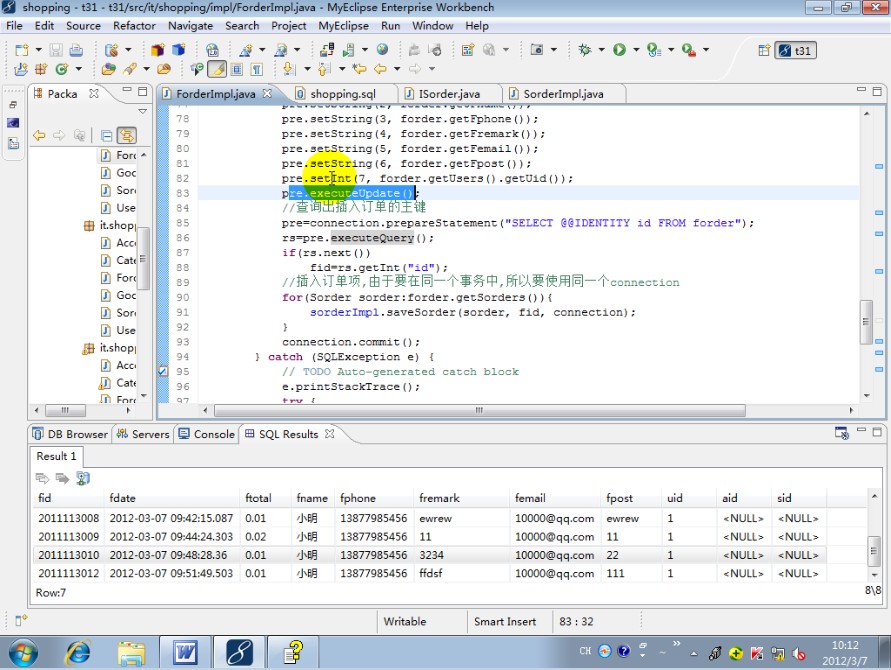Switch to the Console tab
The width and height of the screenshot is (891, 670).
tap(213, 434)
